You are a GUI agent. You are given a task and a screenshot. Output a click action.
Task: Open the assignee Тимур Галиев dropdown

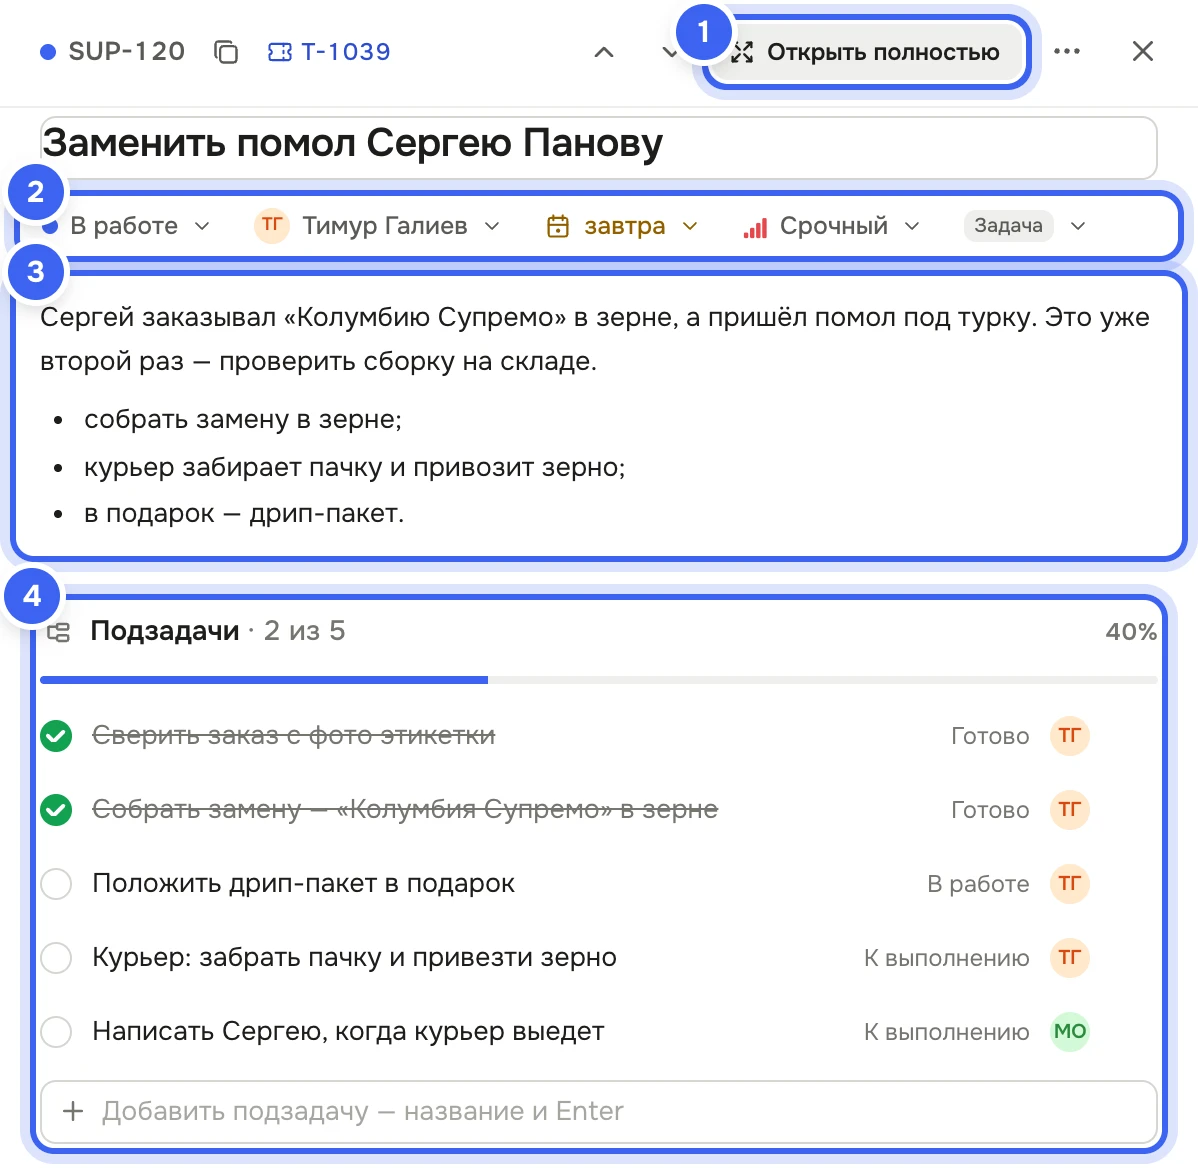(x=377, y=226)
